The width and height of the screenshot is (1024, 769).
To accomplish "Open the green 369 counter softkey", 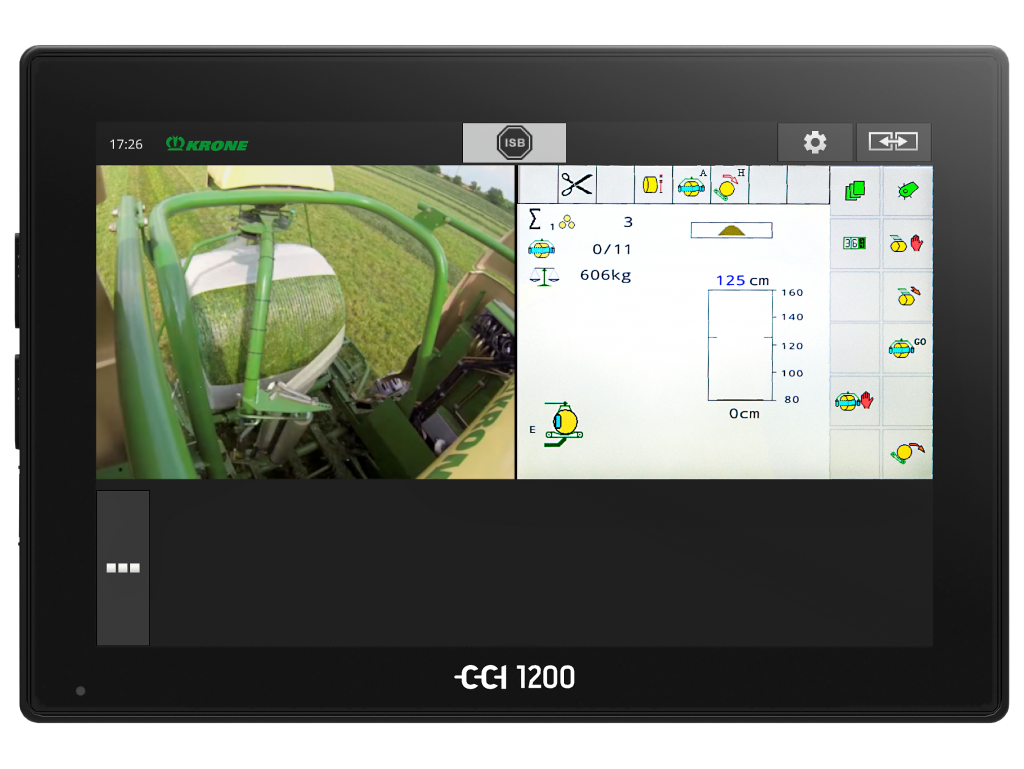I will pos(855,243).
